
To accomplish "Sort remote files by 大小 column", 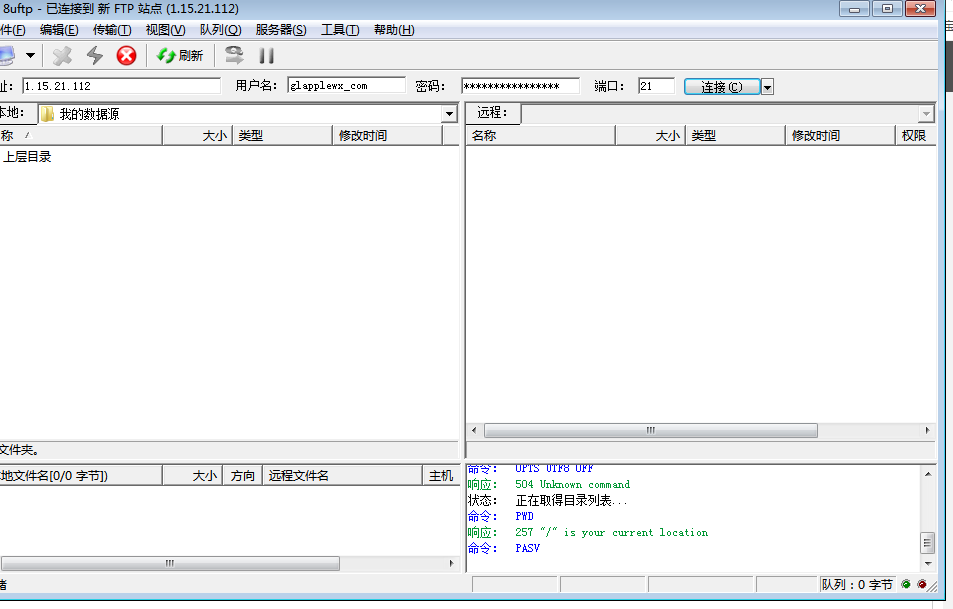I will (651, 136).
